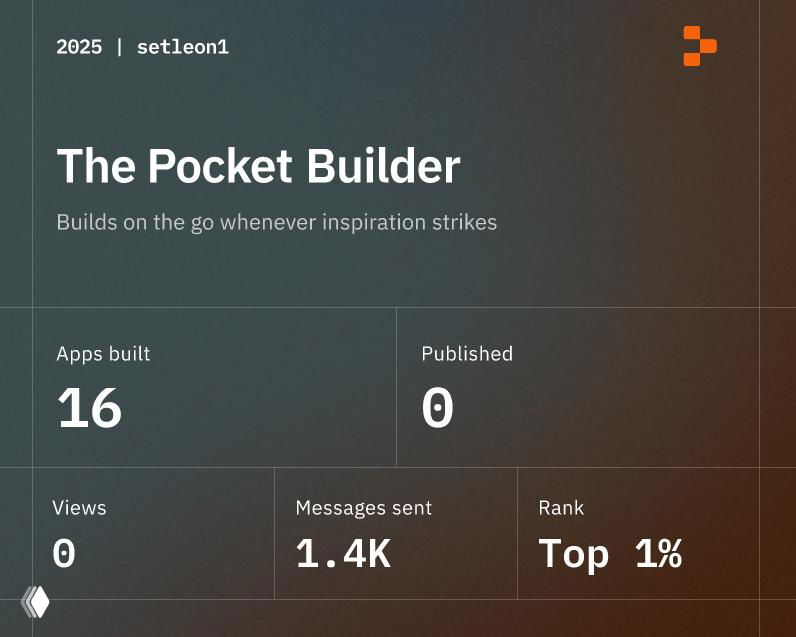This screenshot has width=796, height=637.
Task: Click the Top 1% rank value
Action: coord(610,554)
